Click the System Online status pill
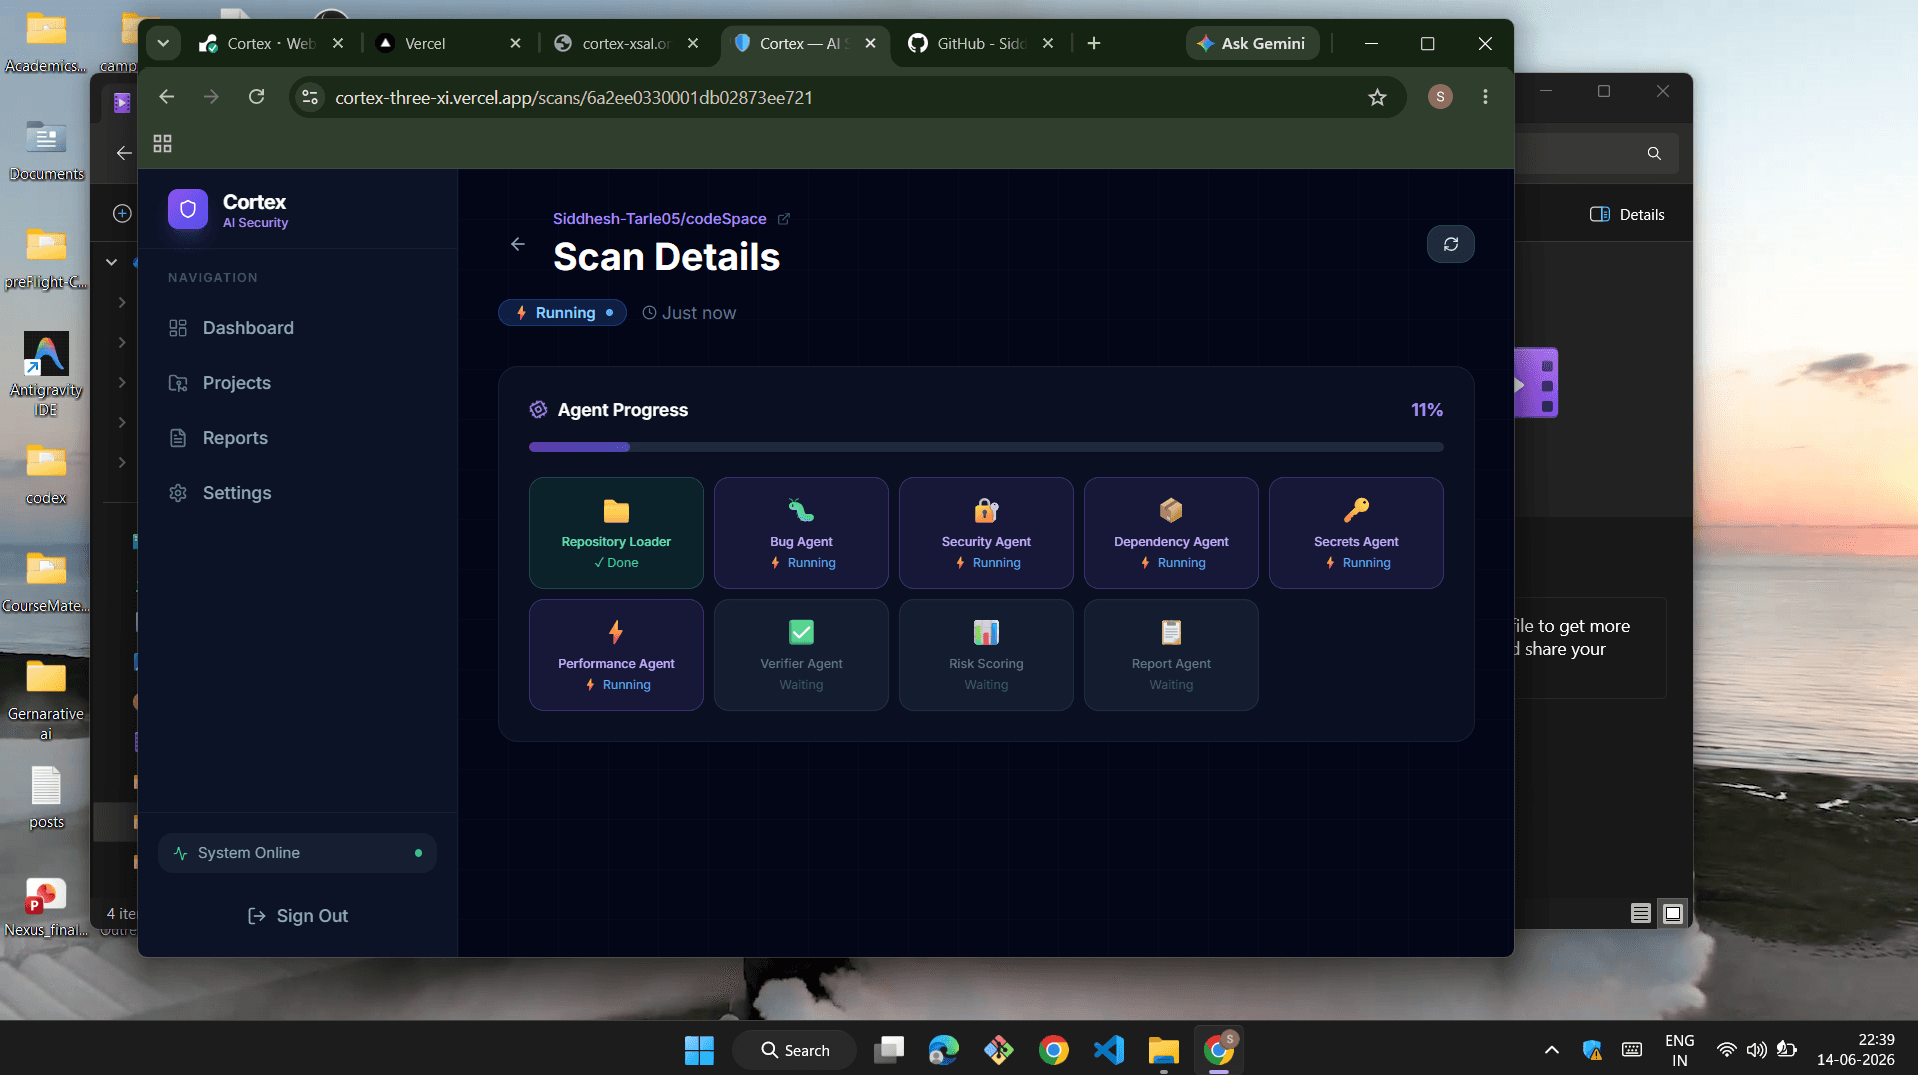This screenshot has height=1075, width=1918. (298, 853)
